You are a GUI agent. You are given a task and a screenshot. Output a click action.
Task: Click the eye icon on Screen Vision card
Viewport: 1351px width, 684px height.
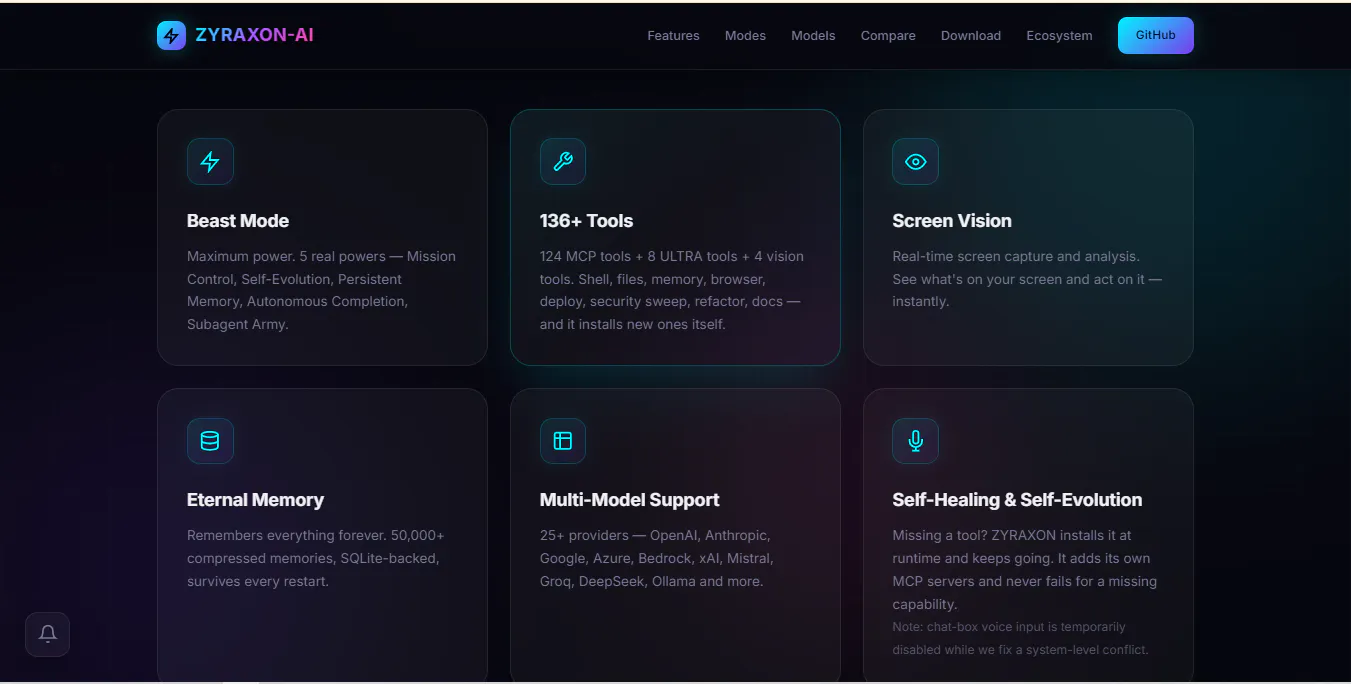pyautogui.click(x=915, y=162)
